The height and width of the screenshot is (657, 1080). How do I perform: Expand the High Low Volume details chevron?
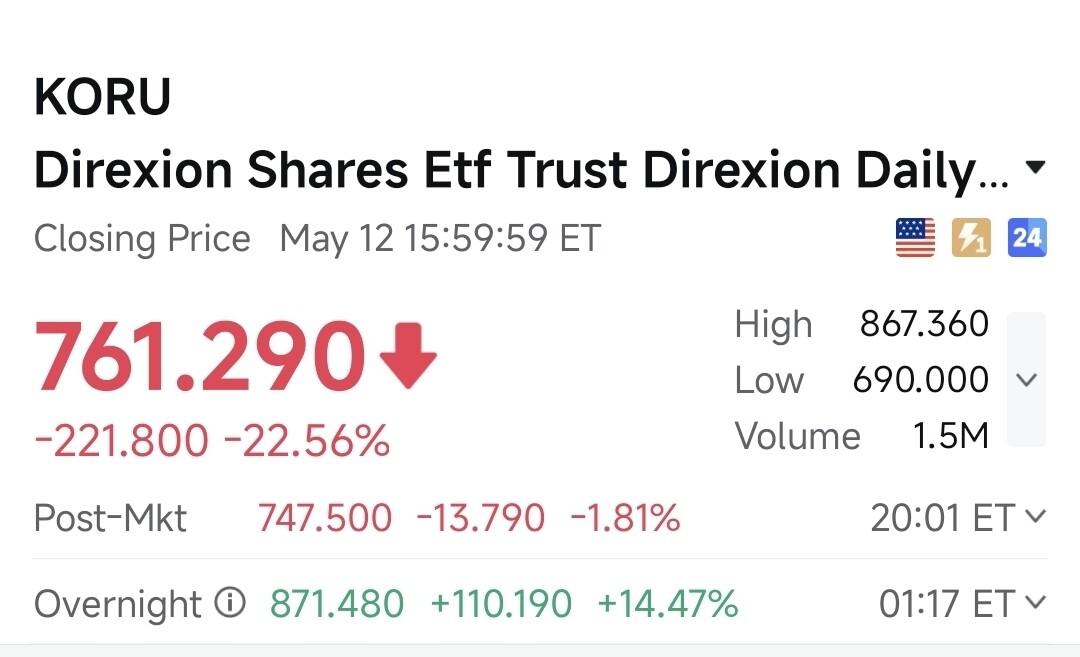(x=1026, y=379)
